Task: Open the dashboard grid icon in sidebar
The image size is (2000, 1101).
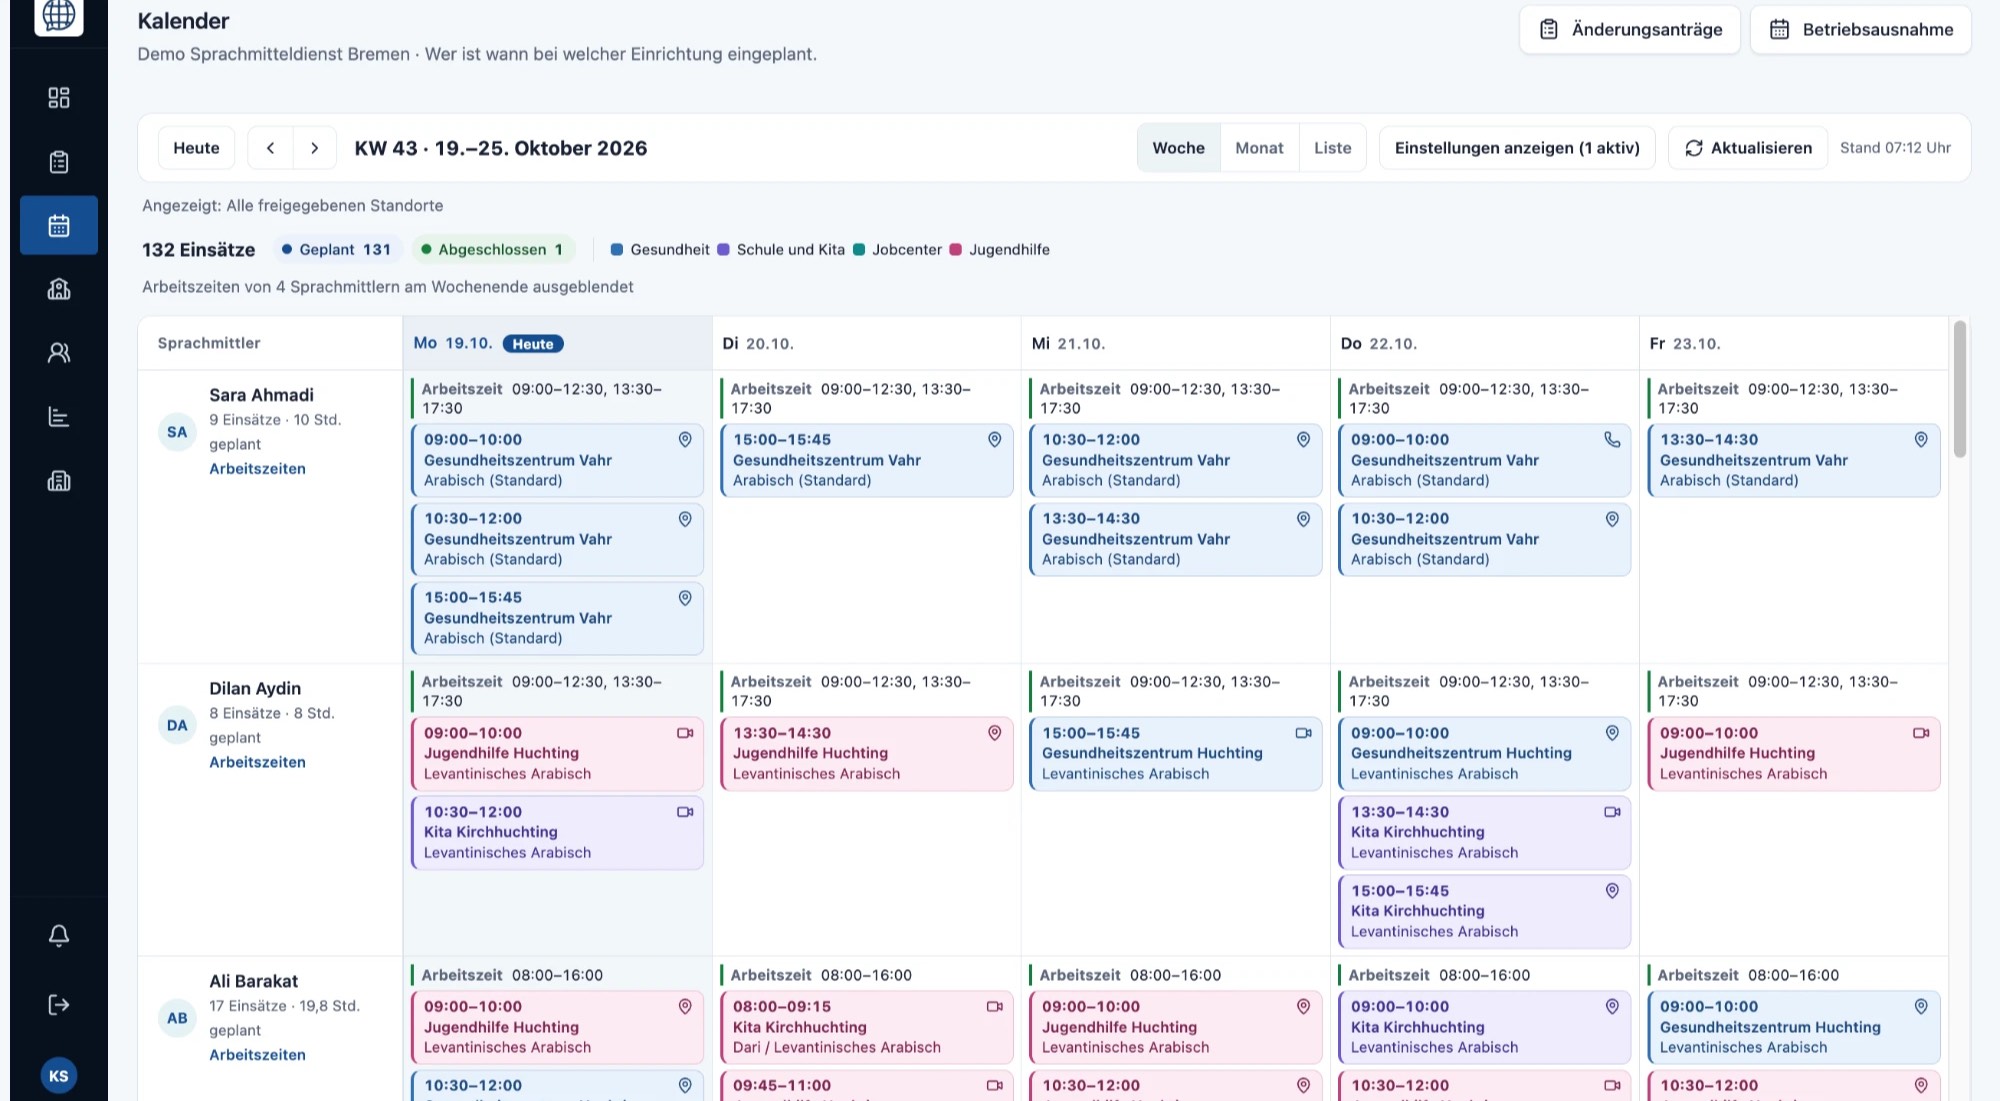Action: pyautogui.click(x=59, y=98)
